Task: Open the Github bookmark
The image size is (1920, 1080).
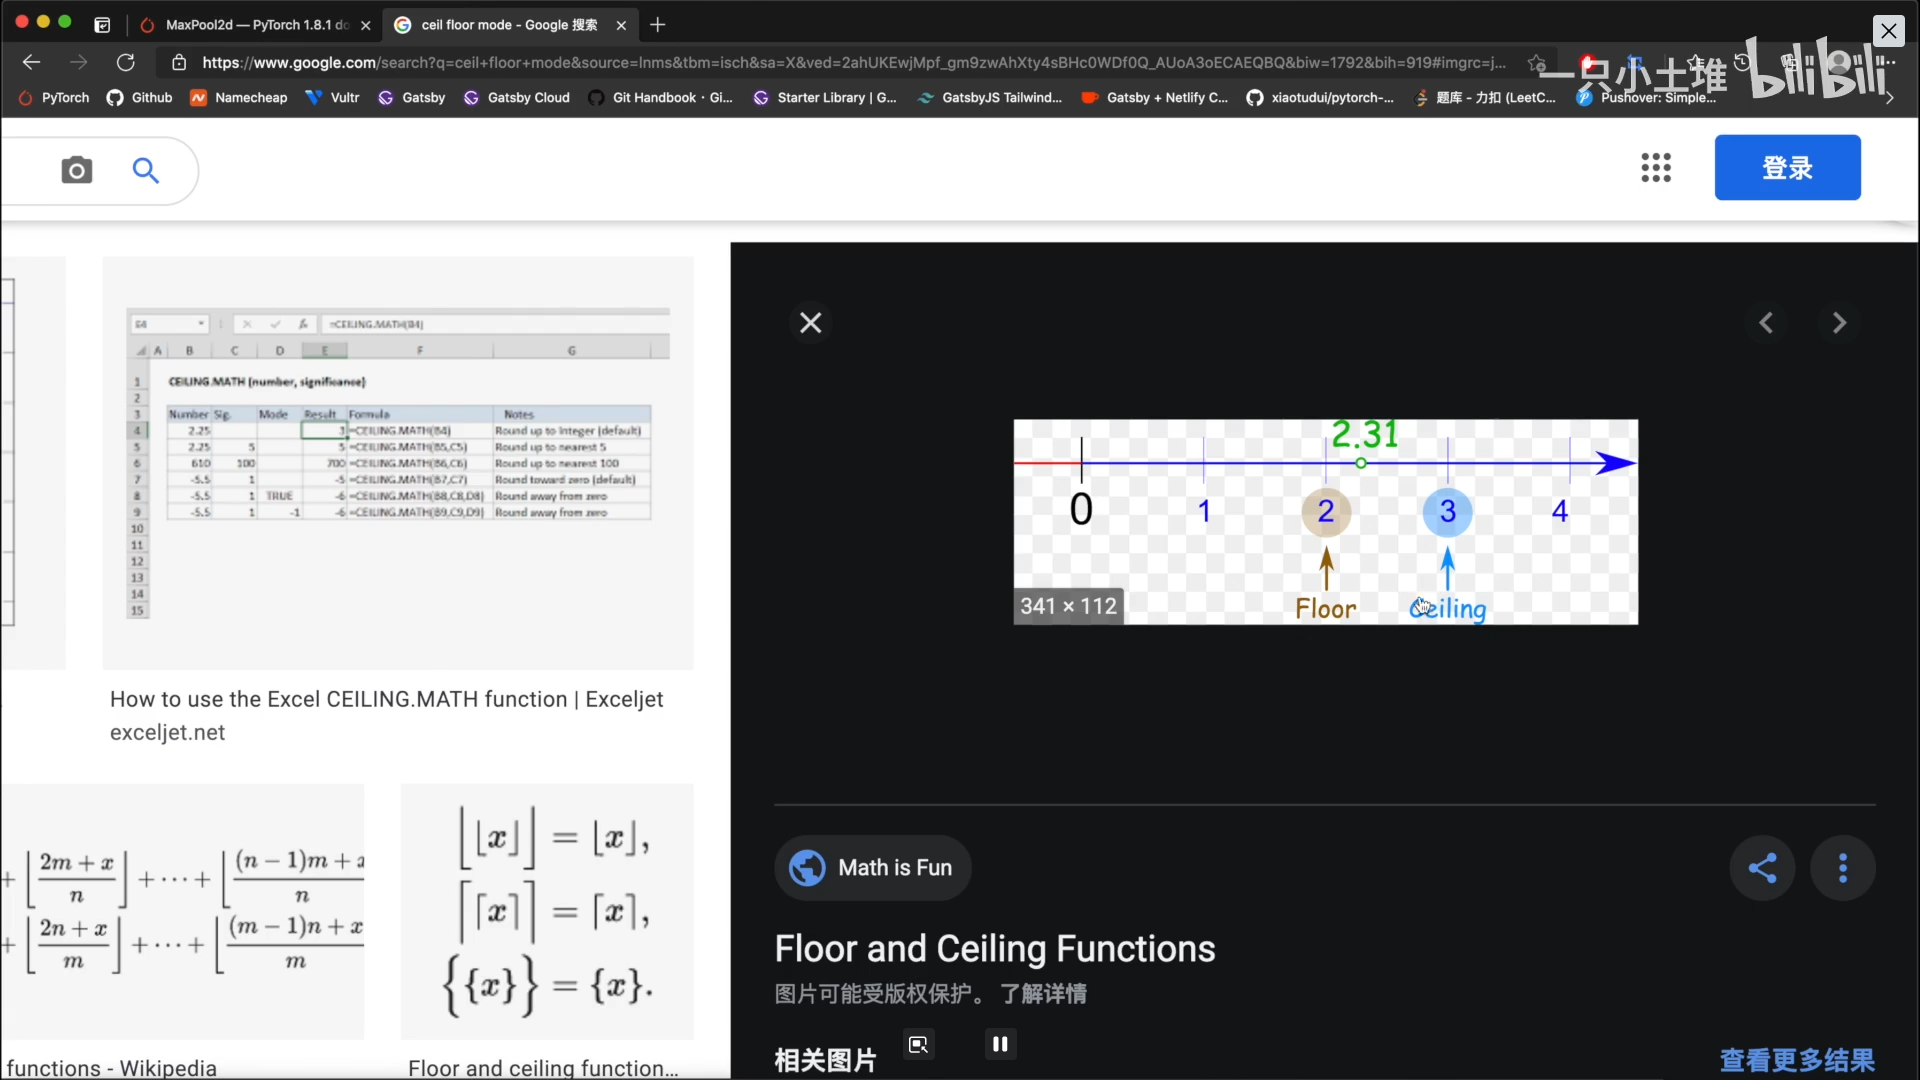Action: tap(140, 97)
